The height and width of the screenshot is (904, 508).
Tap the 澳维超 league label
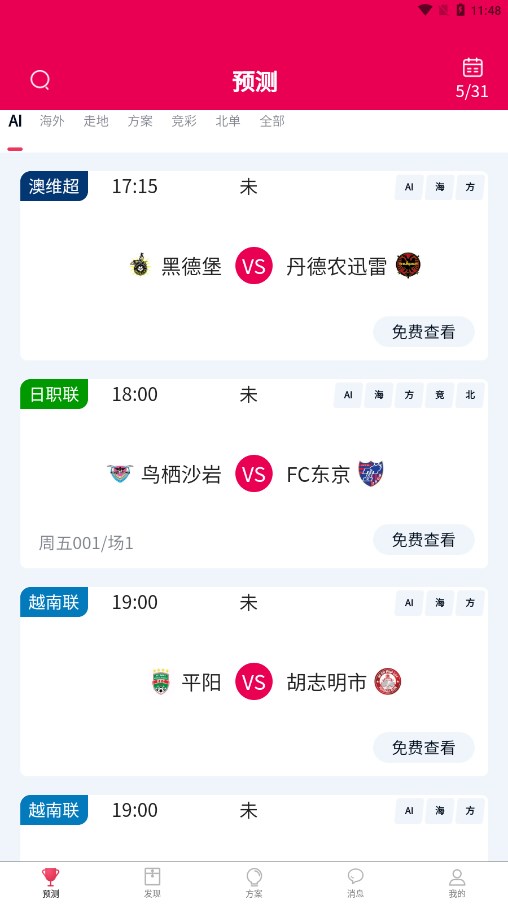54,186
